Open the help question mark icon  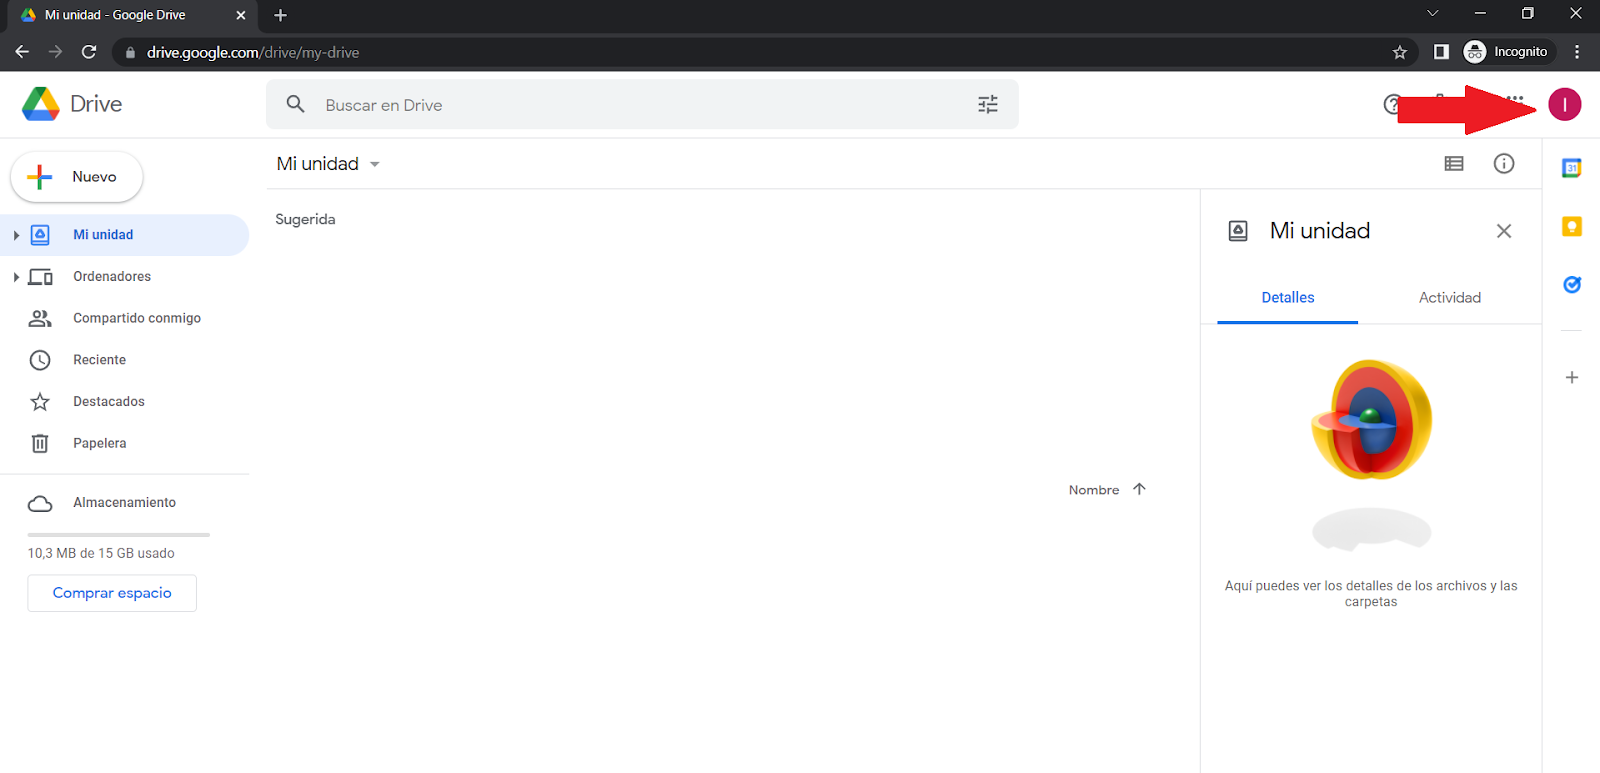click(x=1392, y=104)
